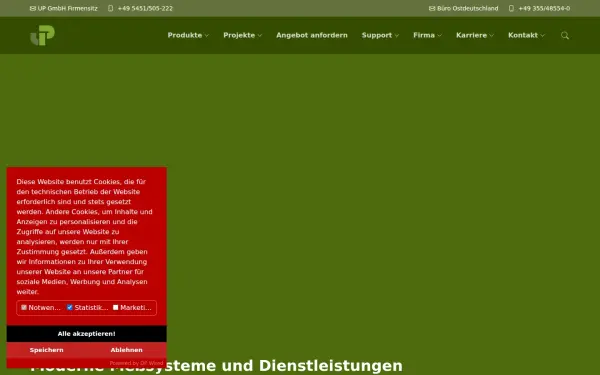Expand the Kontakt menu chevron
Image resolution: width=600 pixels, height=375 pixels.
542,36
